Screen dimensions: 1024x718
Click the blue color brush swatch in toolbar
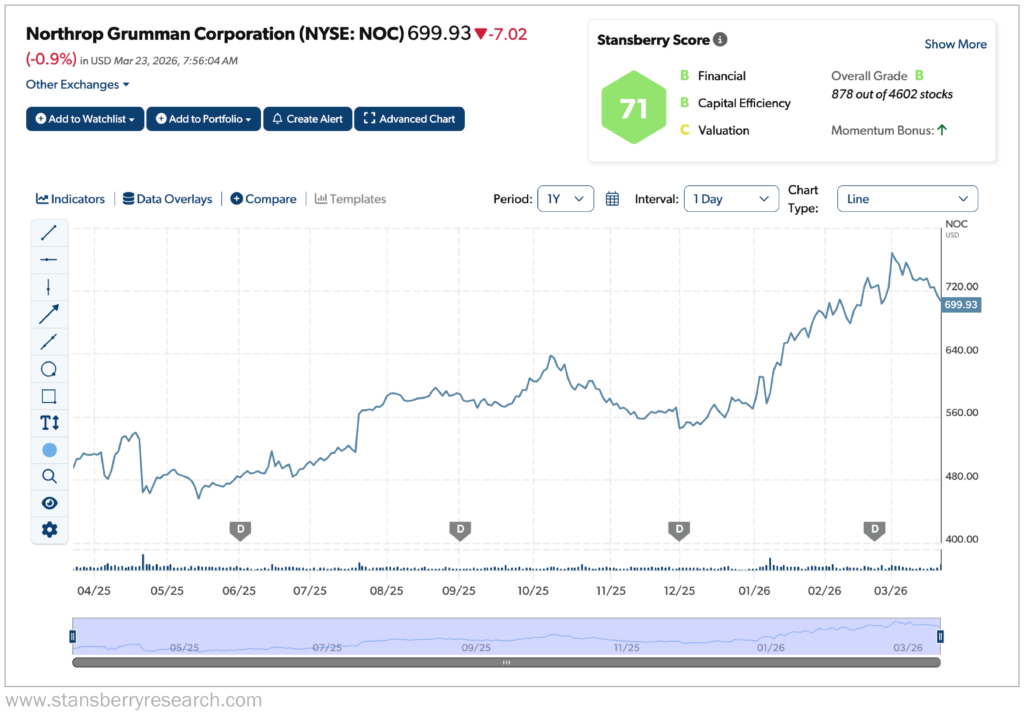(49, 450)
